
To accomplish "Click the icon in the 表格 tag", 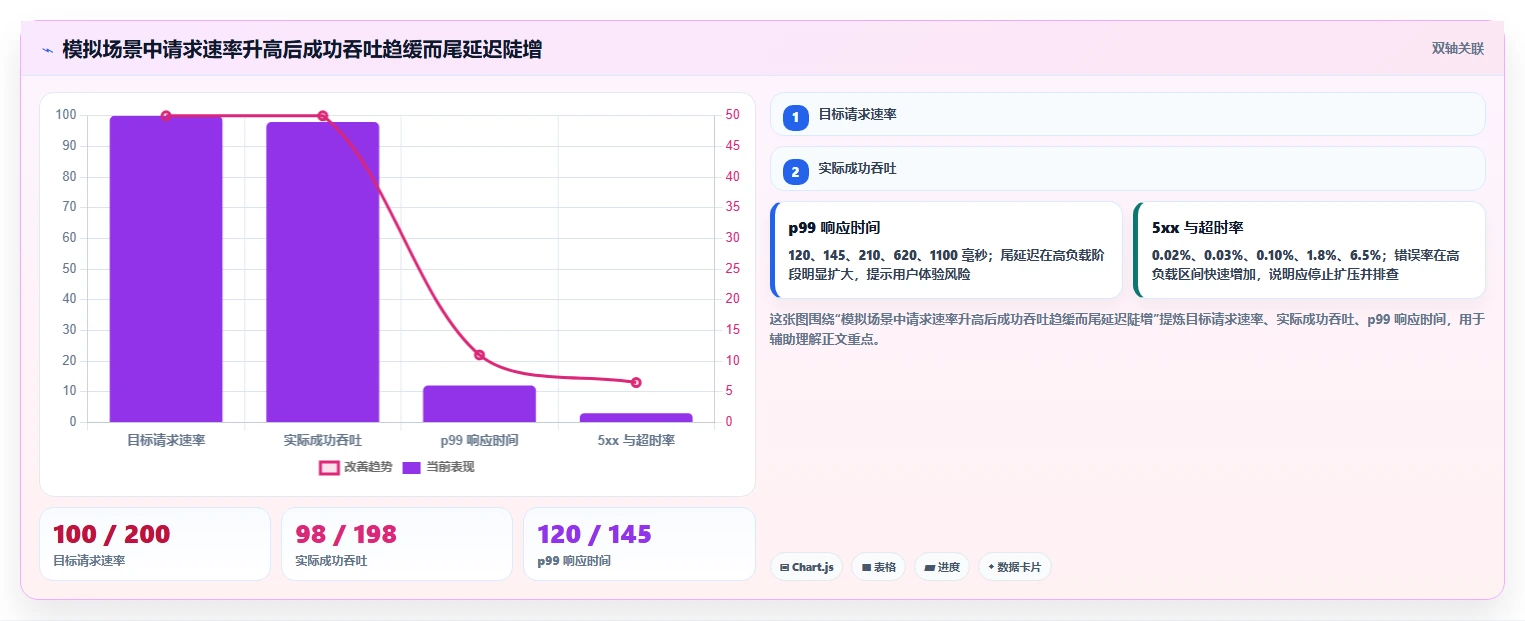I will (866, 568).
